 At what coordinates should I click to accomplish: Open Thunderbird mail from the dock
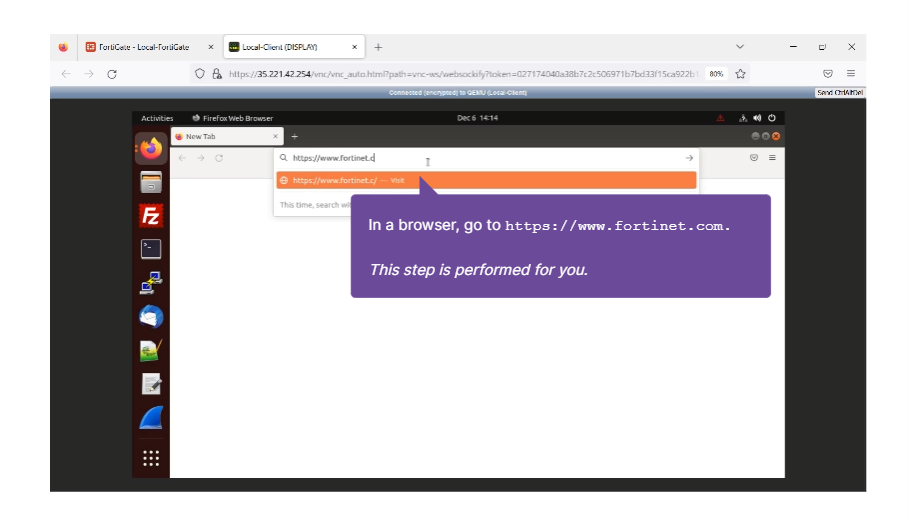[151, 317]
